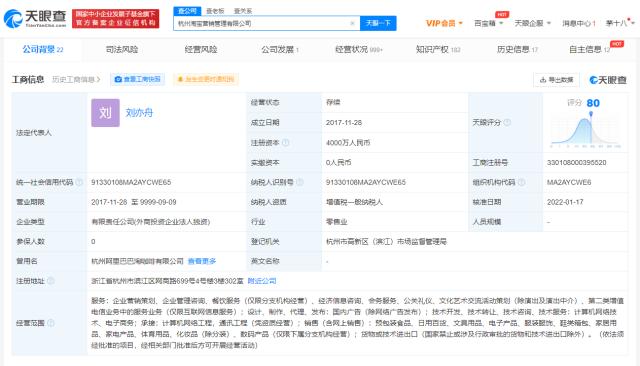The height and width of the screenshot is (366, 640).
Task: Click the 企业类型 value 有限责任公司
Action: [x=151, y=222]
